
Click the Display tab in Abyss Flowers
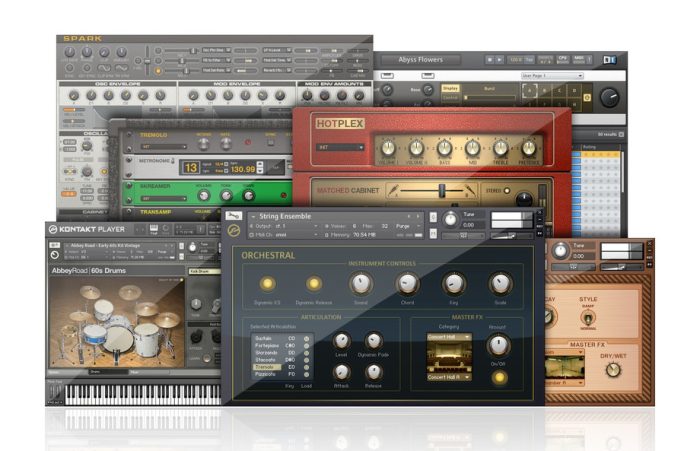(x=450, y=88)
